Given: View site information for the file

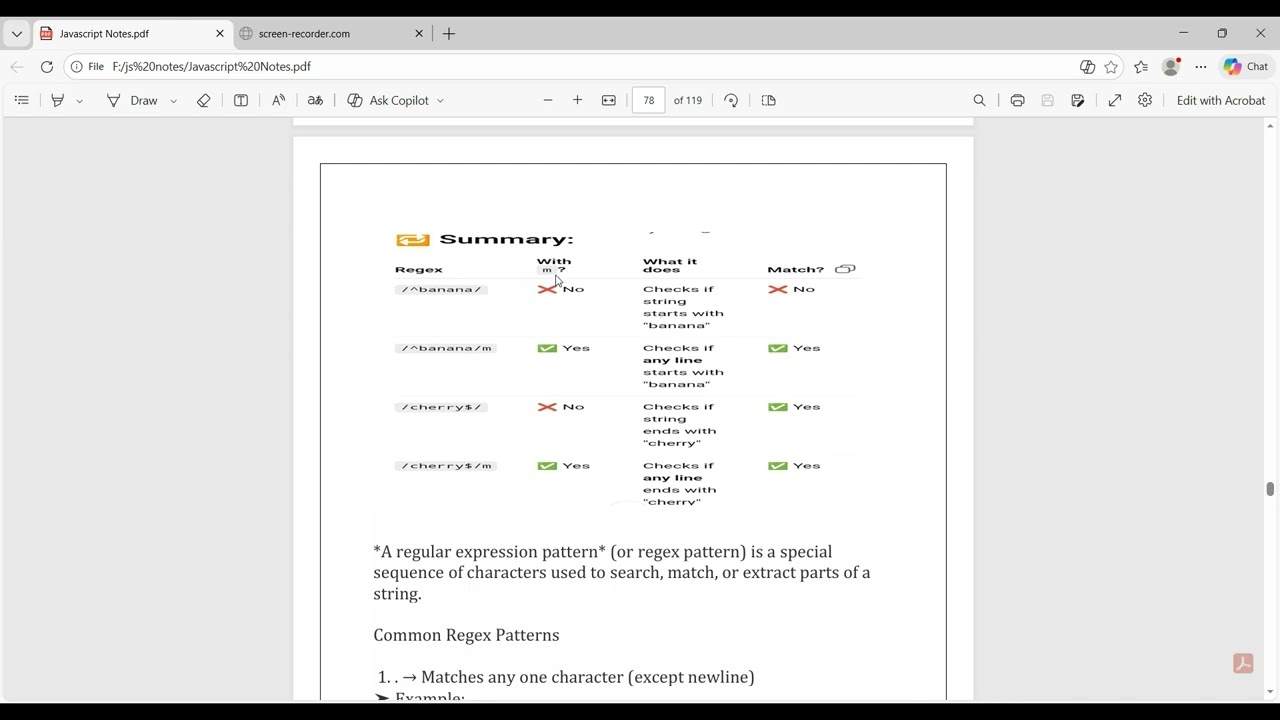Looking at the screenshot, I should point(87,67).
